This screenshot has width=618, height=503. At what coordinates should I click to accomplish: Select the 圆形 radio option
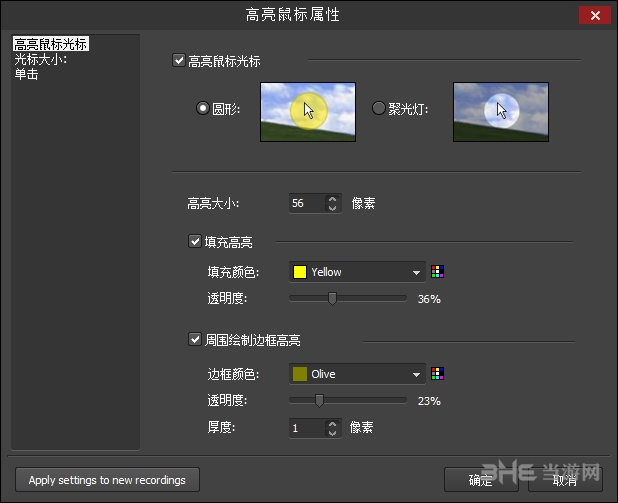[x=203, y=108]
